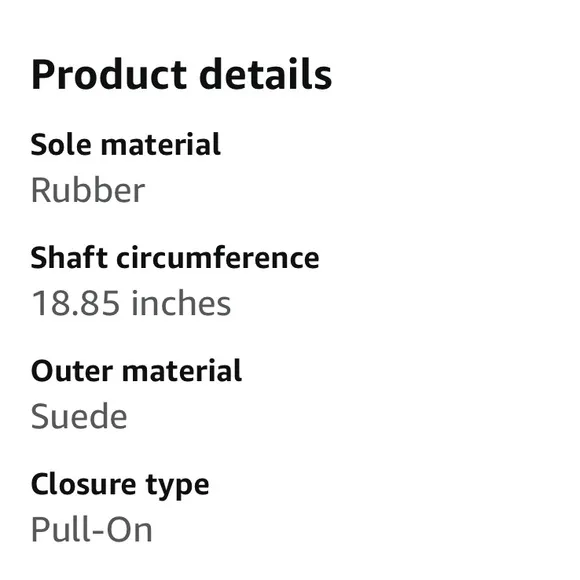Image resolution: width=580 pixels, height=580 pixels.
Task: Click the 18.85 inches value
Action: coord(131,304)
